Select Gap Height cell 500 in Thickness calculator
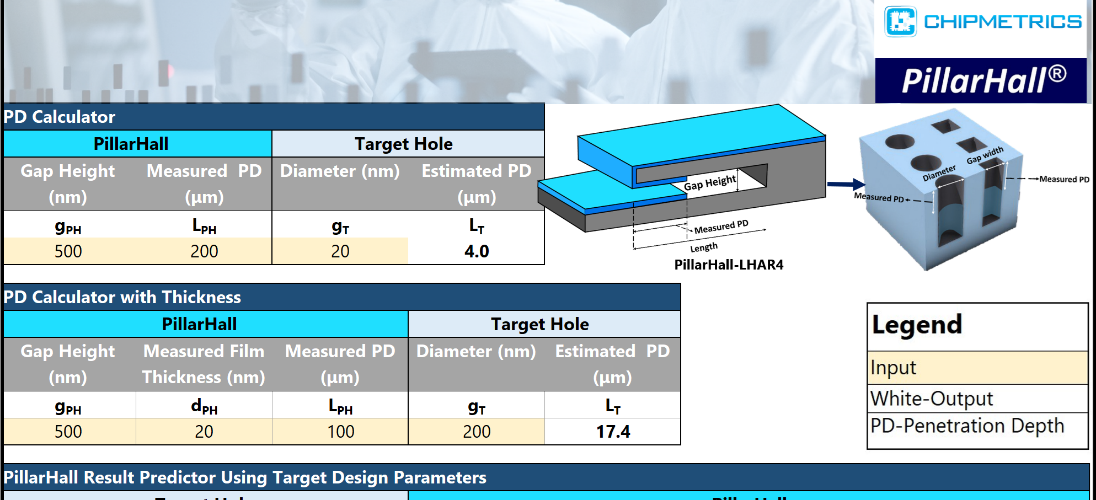Viewport: 1096px width, 500px height. coord(68,431)
